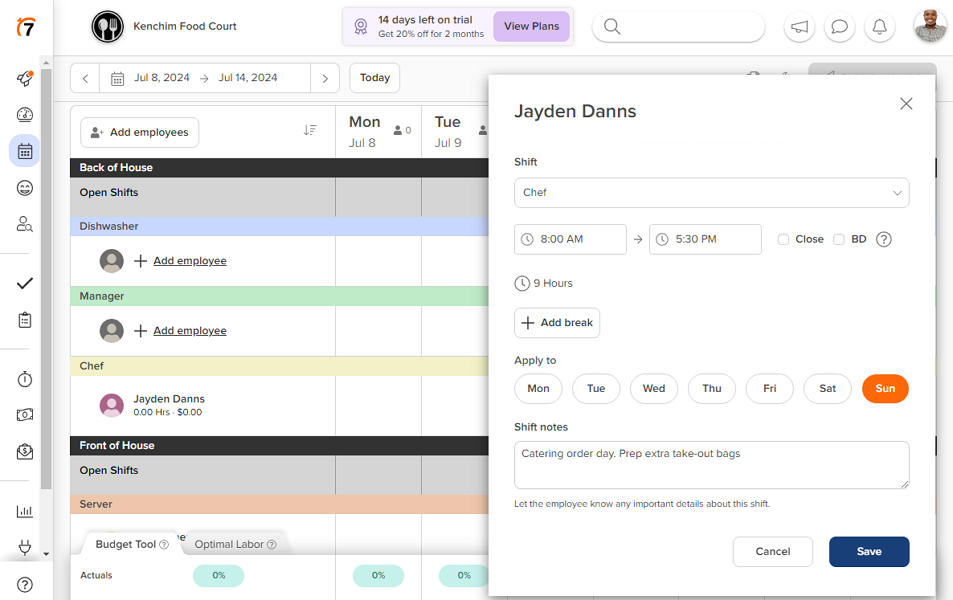Click Add employee under Dishwasher
This screenshot has height=600, width=953.
[x=190, y=261]
